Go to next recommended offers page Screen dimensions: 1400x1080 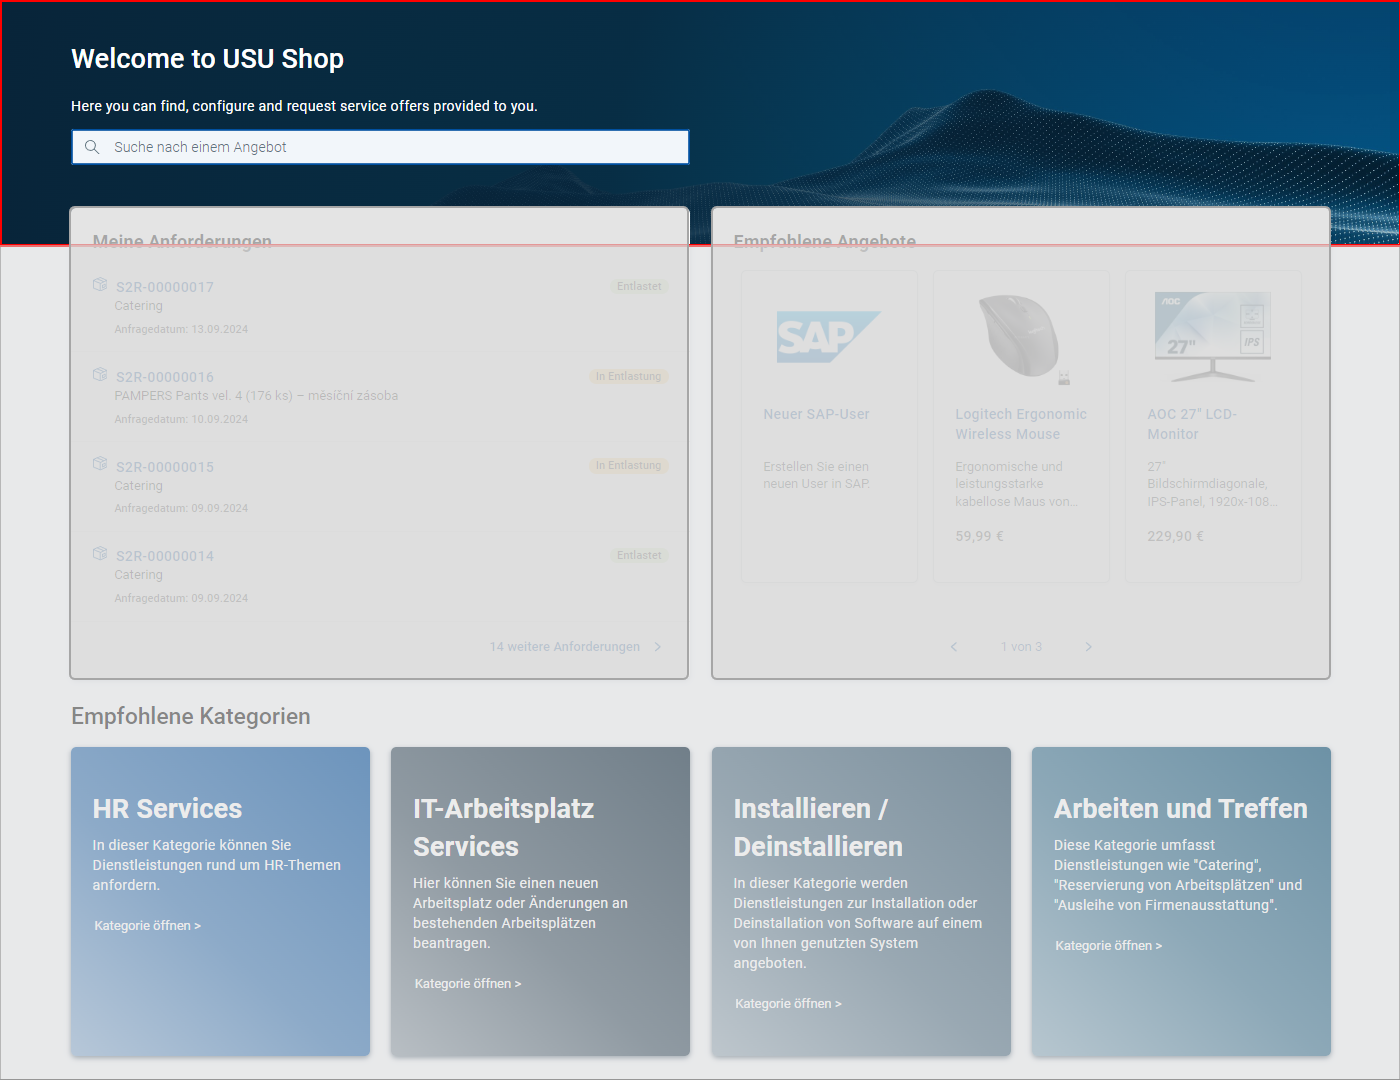[1089, 647]
